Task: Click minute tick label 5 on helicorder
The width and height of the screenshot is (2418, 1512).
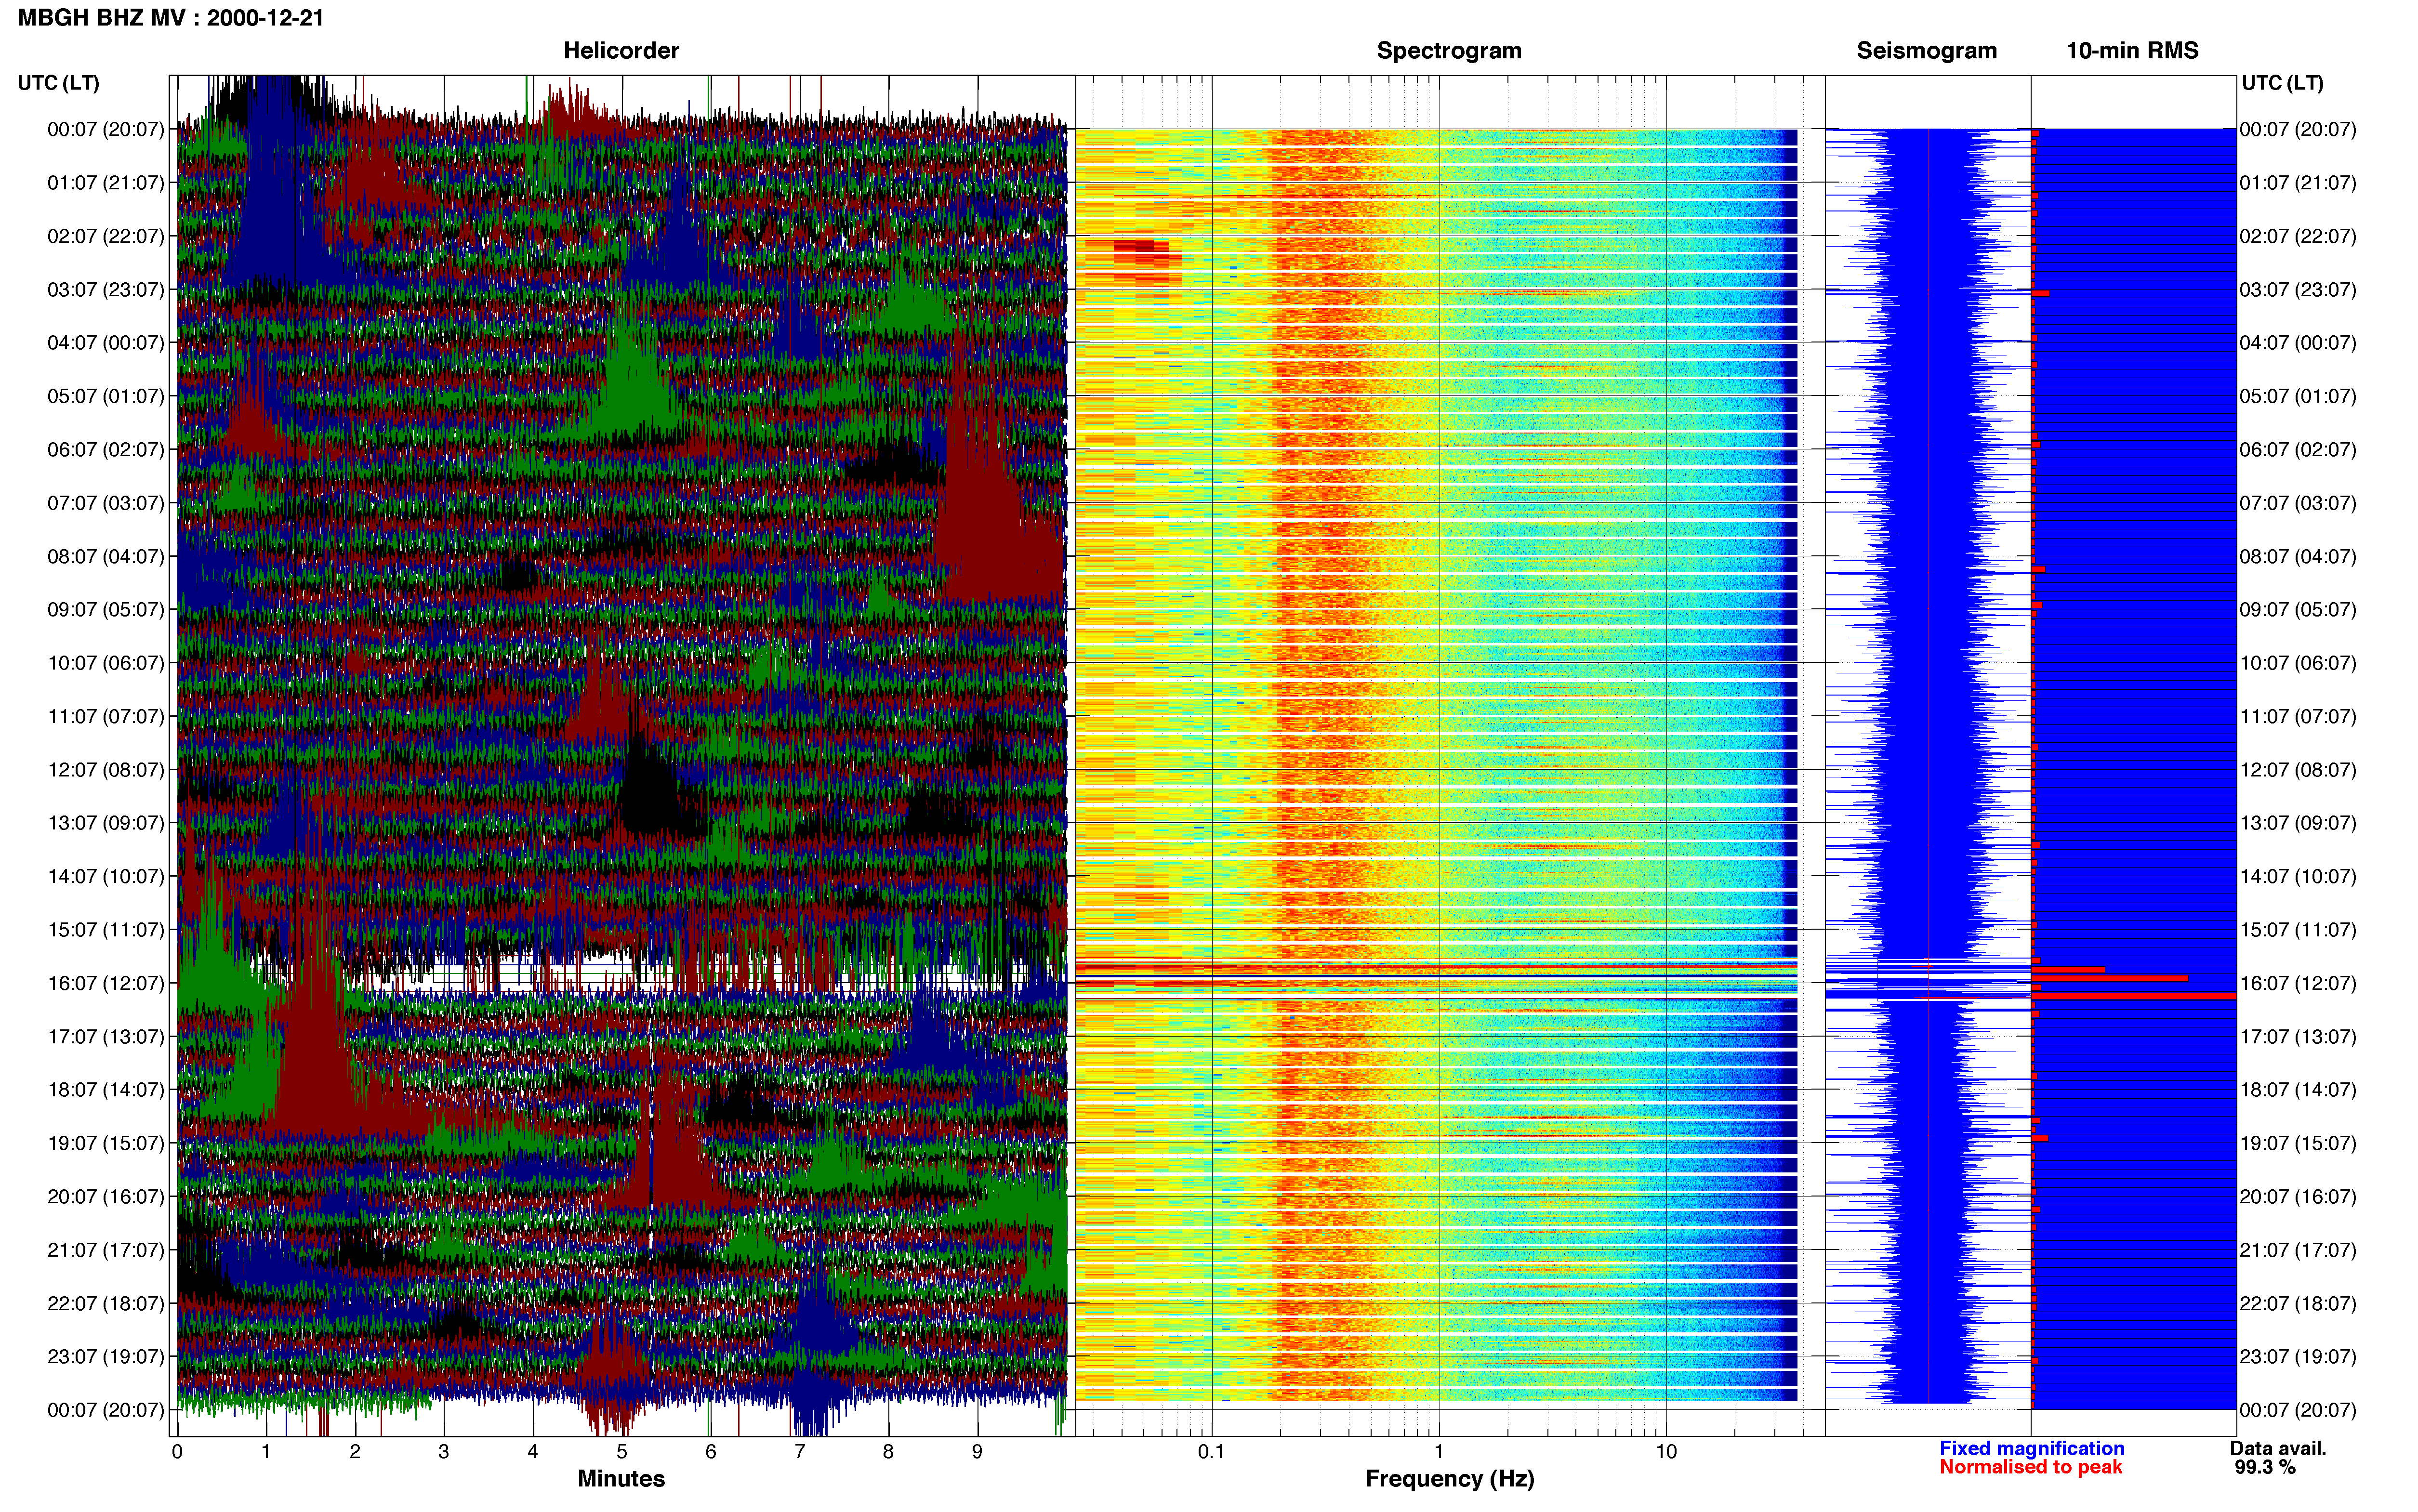Action: [x=622, y=1451]
